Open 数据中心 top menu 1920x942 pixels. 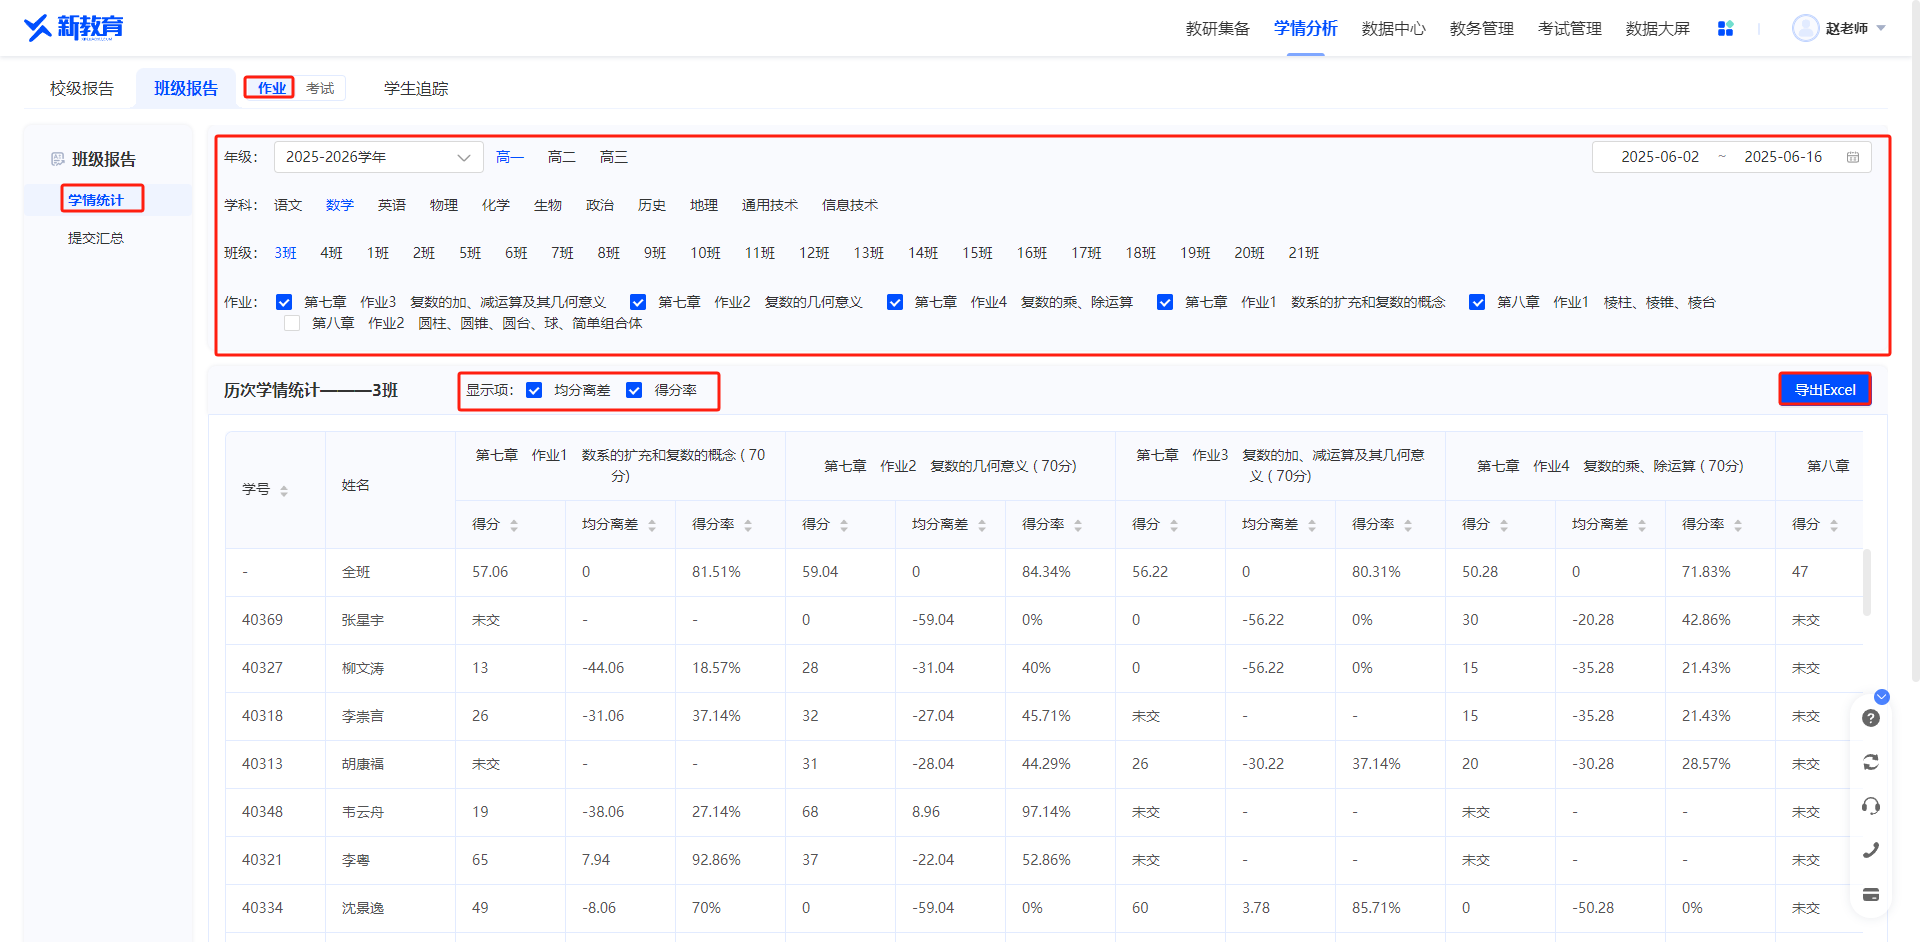[1394, 29]
